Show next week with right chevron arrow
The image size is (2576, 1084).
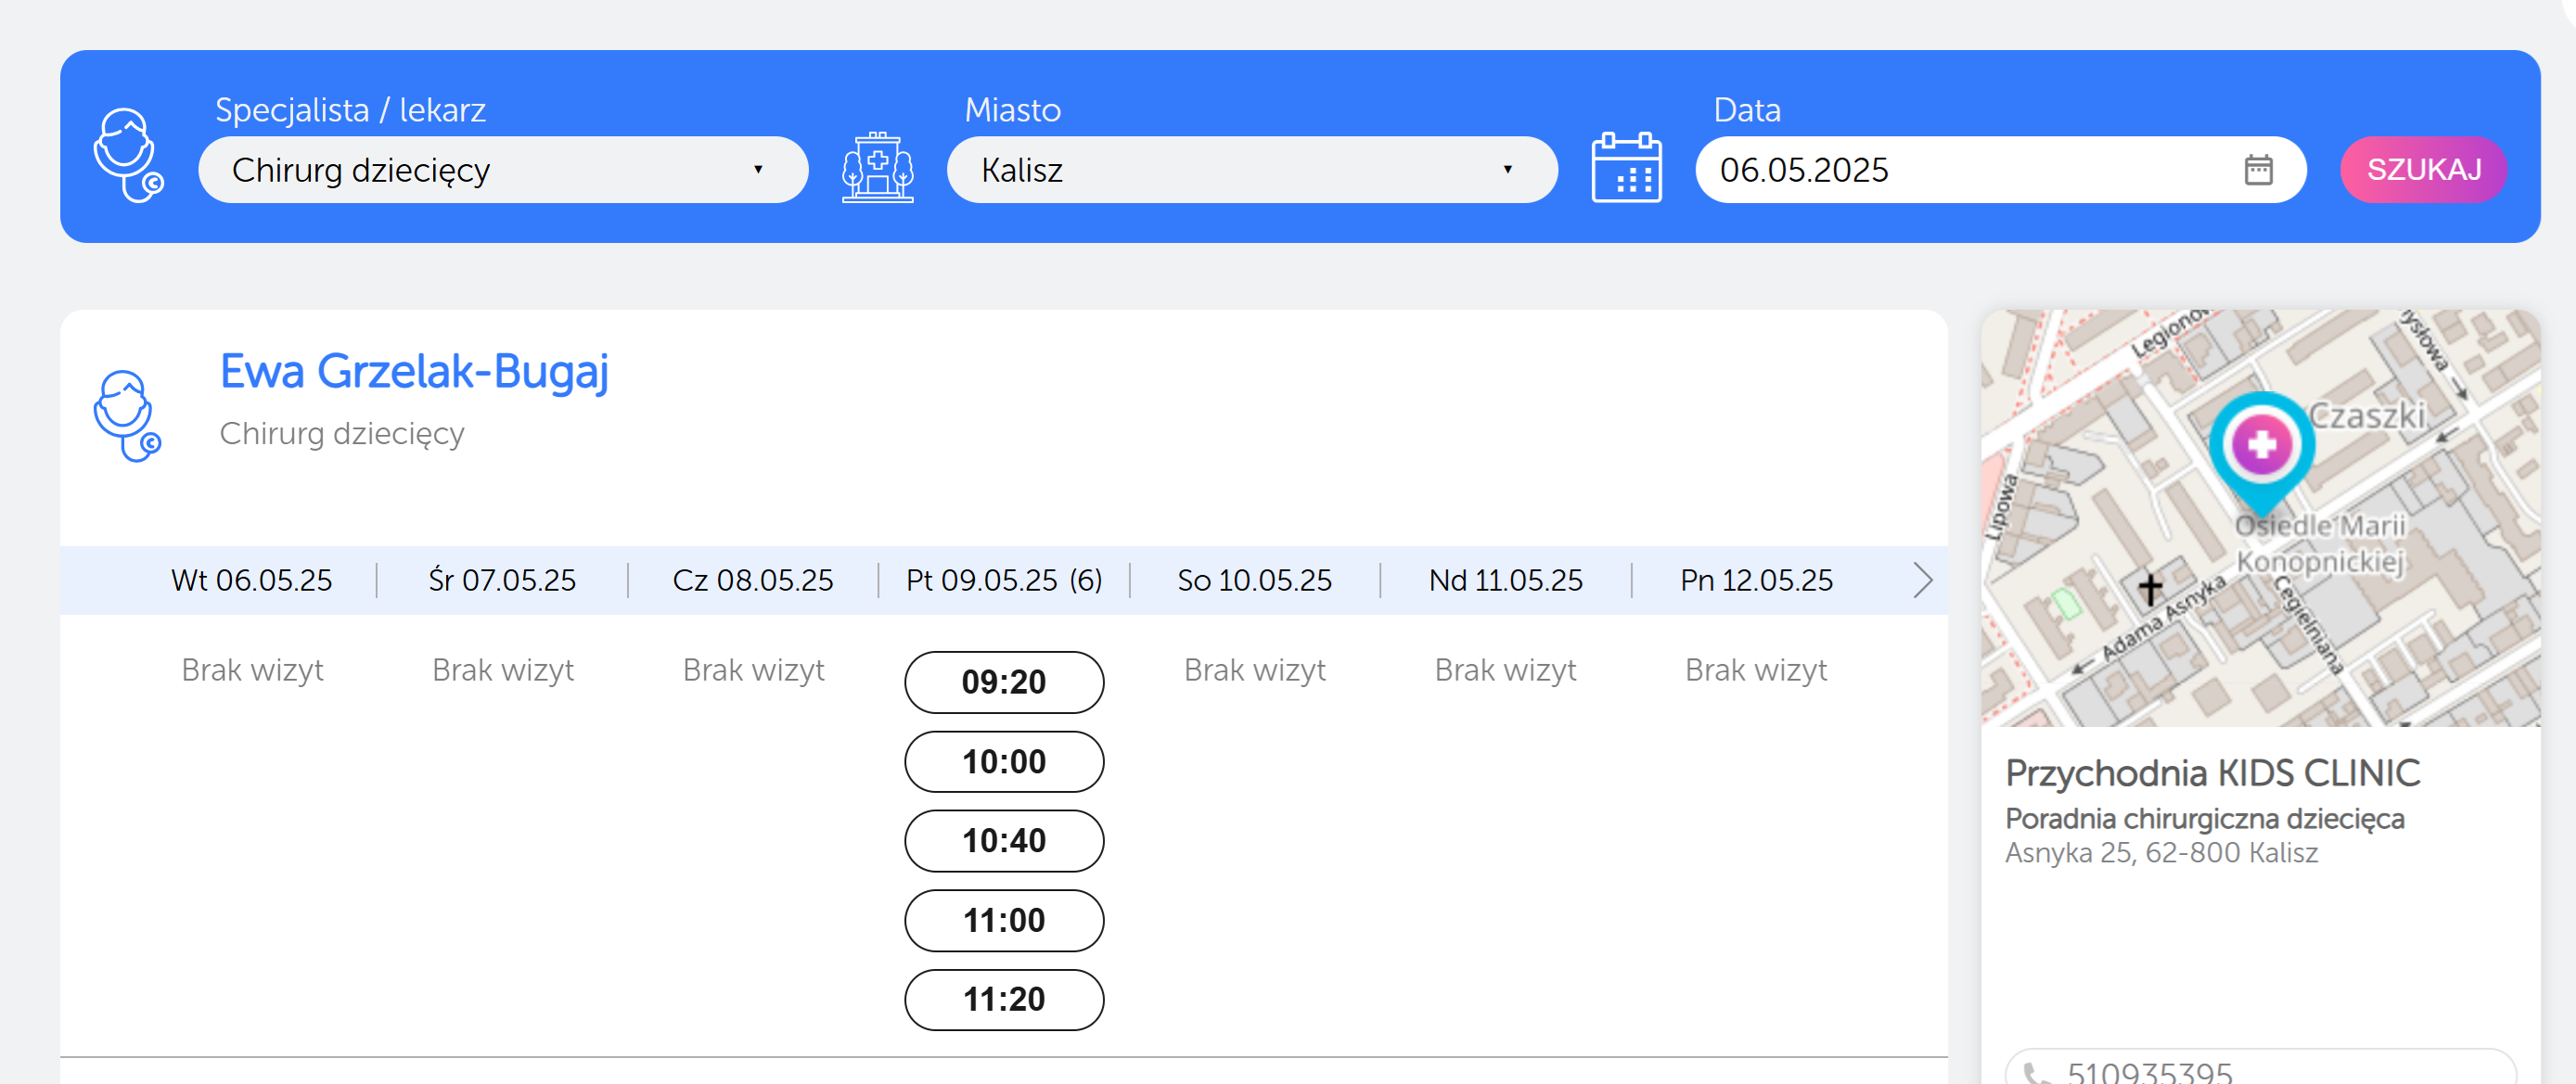click(x=1921, y=580)
